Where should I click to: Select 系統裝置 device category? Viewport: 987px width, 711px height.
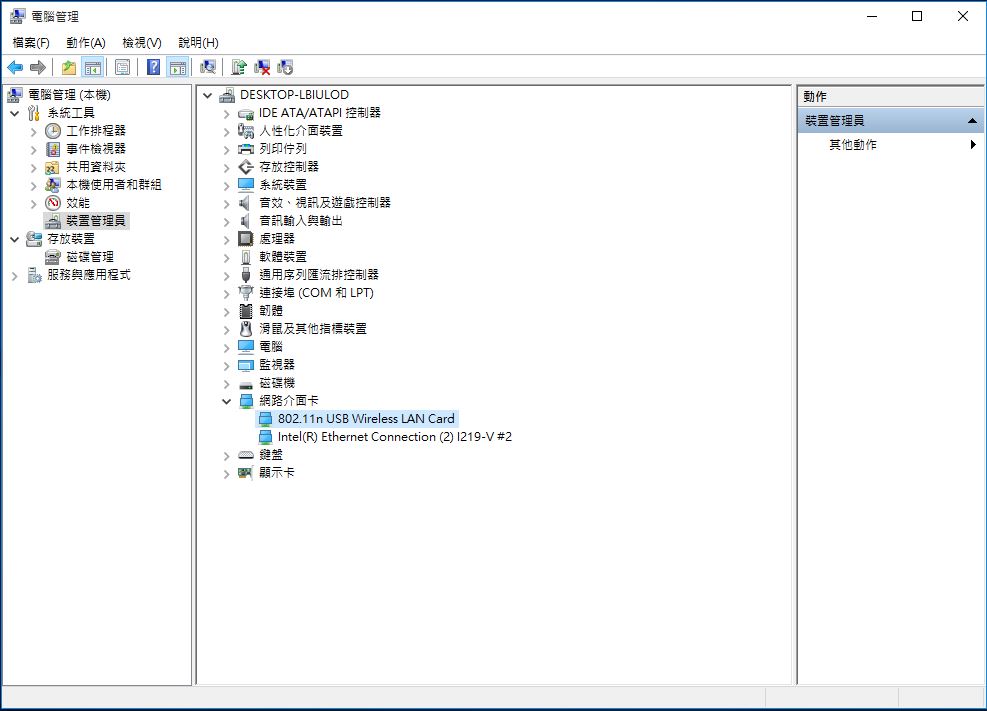pos(283,185)
